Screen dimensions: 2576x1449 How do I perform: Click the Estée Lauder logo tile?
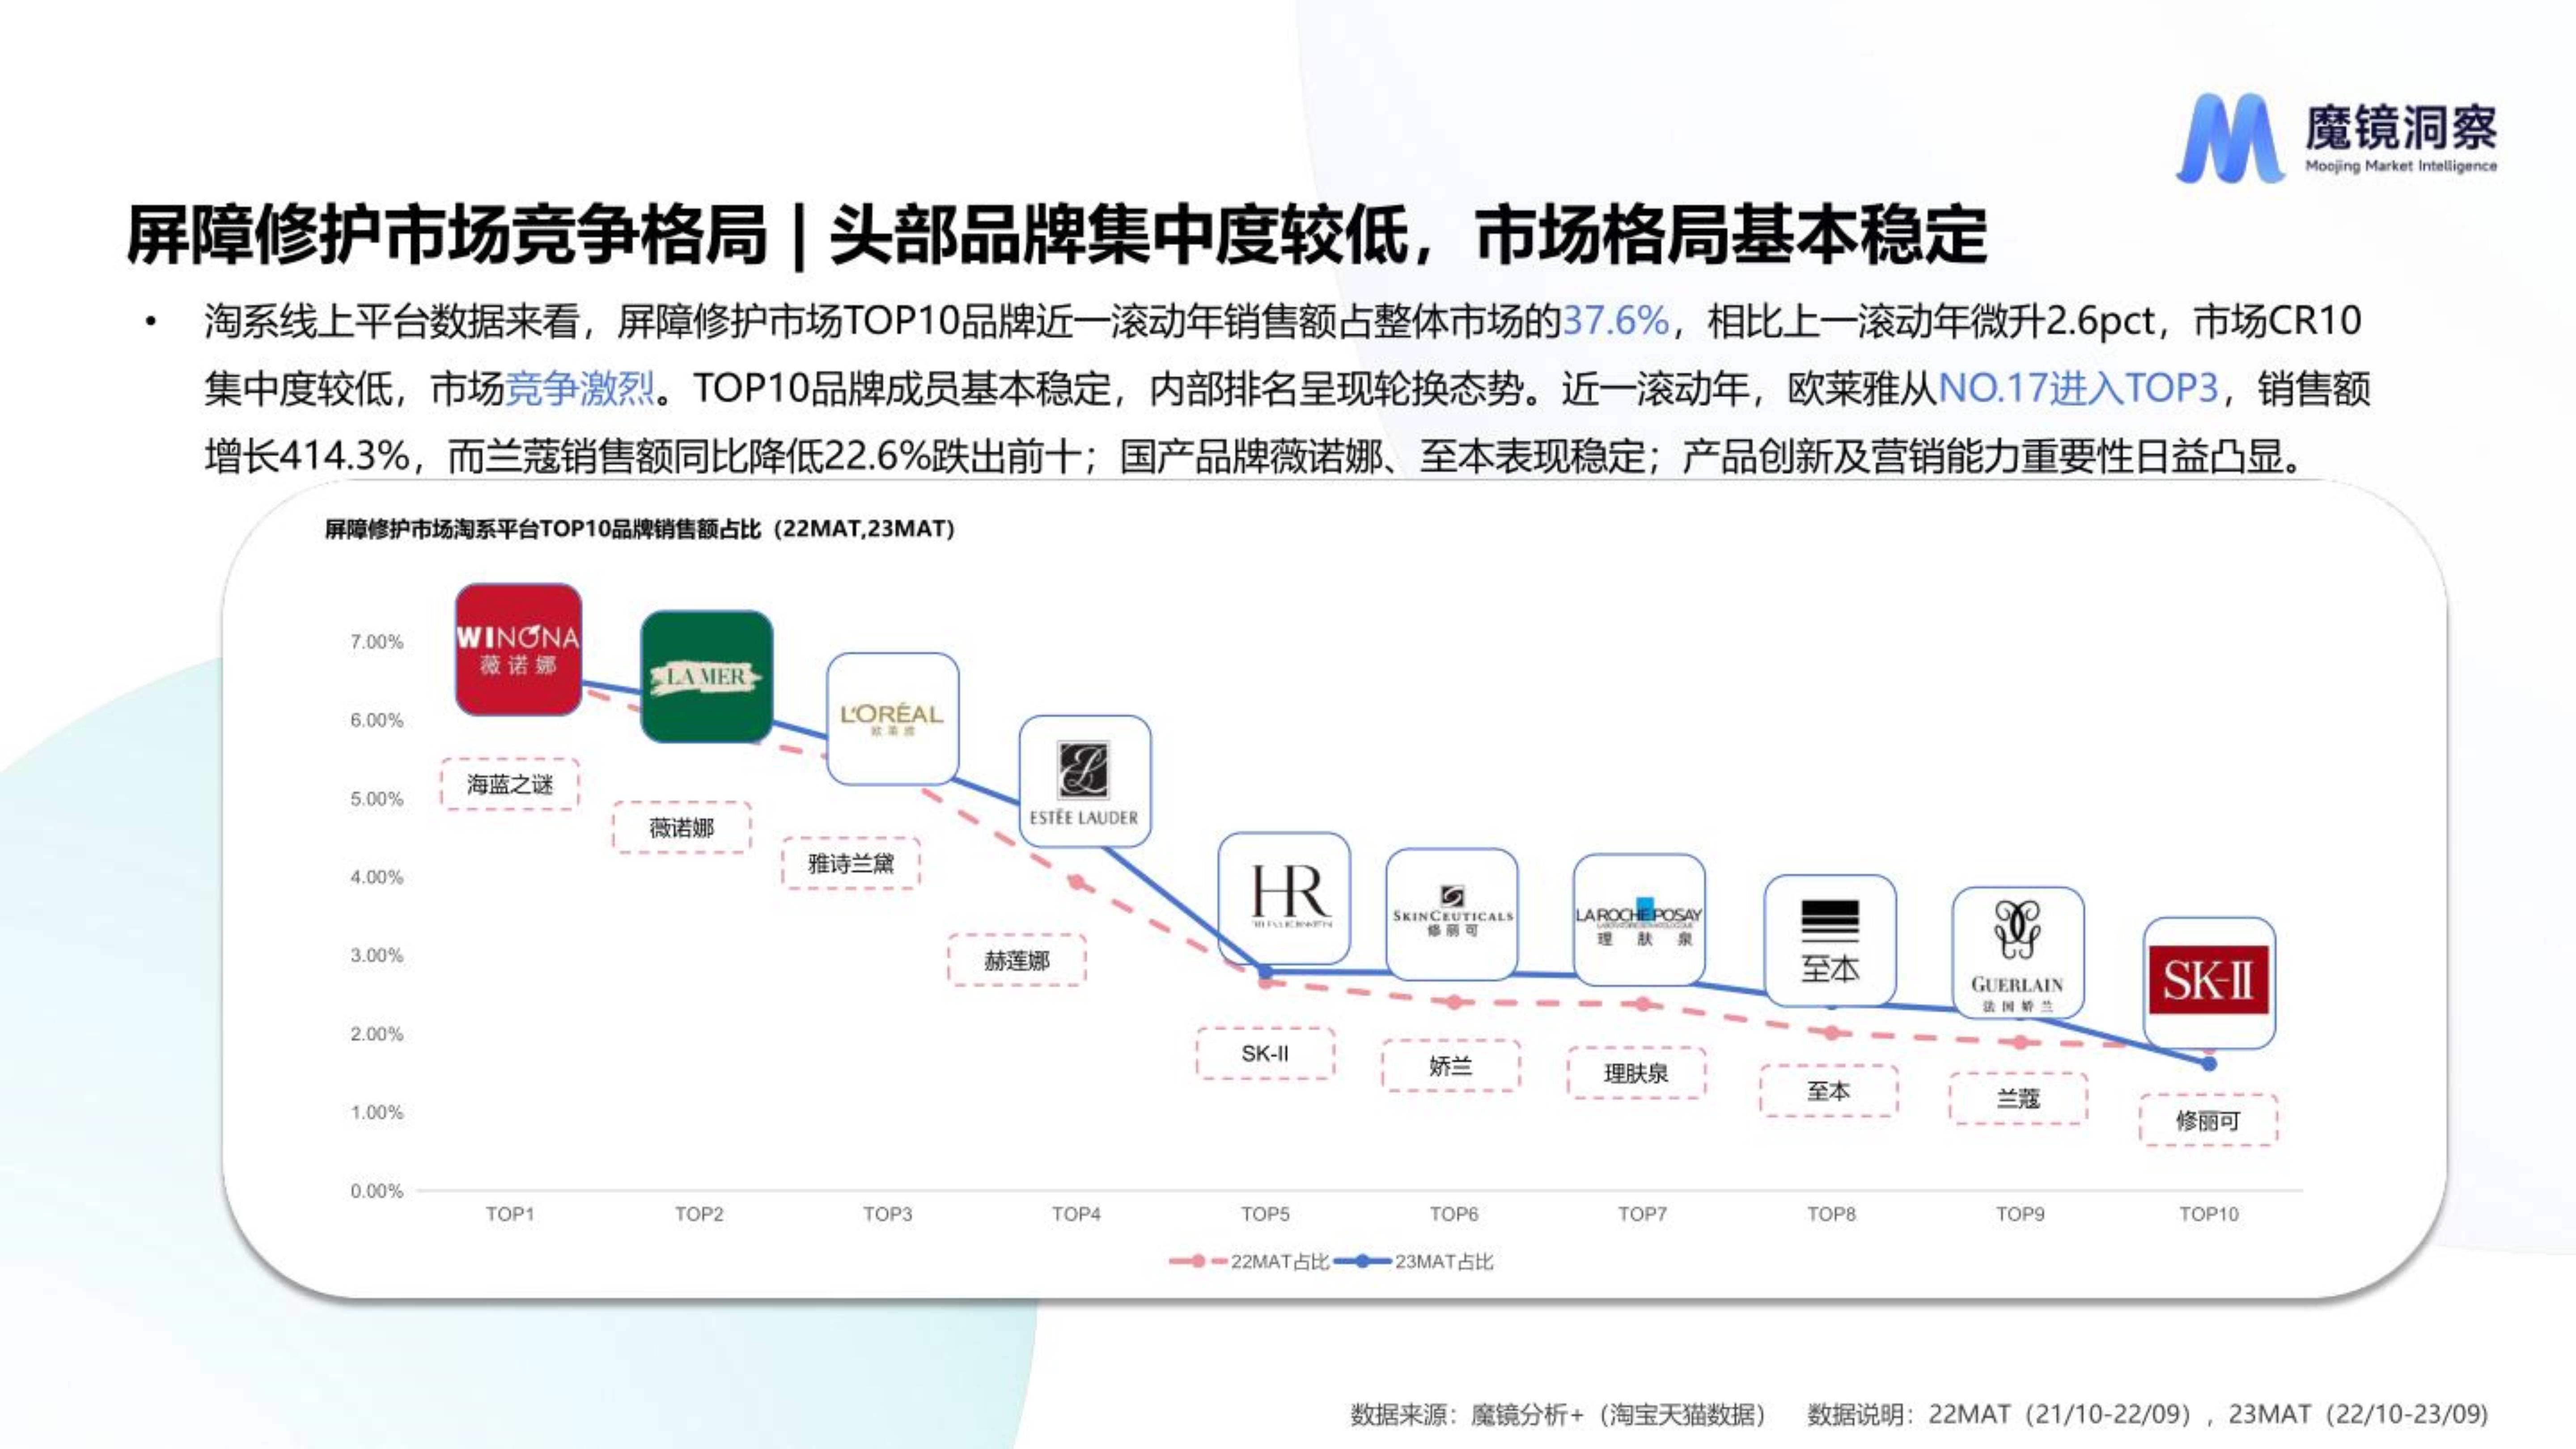[1084, 781]
